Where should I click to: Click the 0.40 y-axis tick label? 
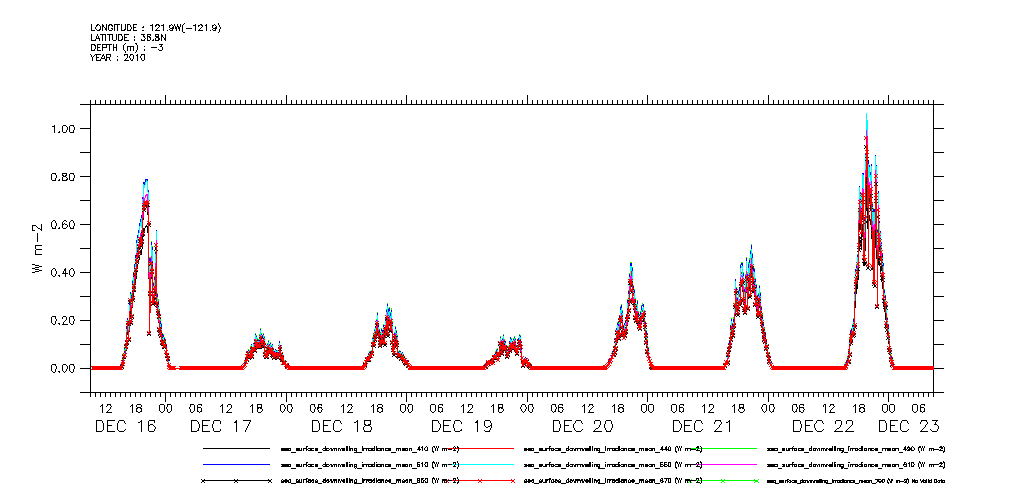65,272
